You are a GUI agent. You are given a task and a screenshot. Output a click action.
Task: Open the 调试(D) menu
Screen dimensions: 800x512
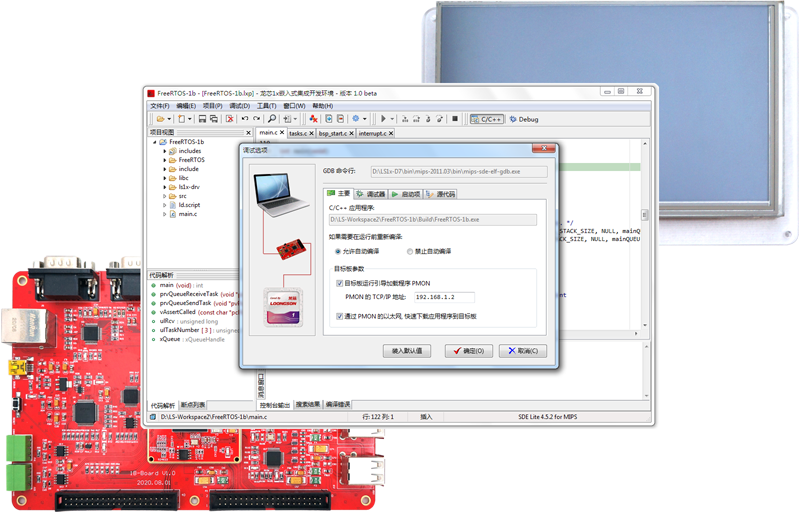point(240,106)
